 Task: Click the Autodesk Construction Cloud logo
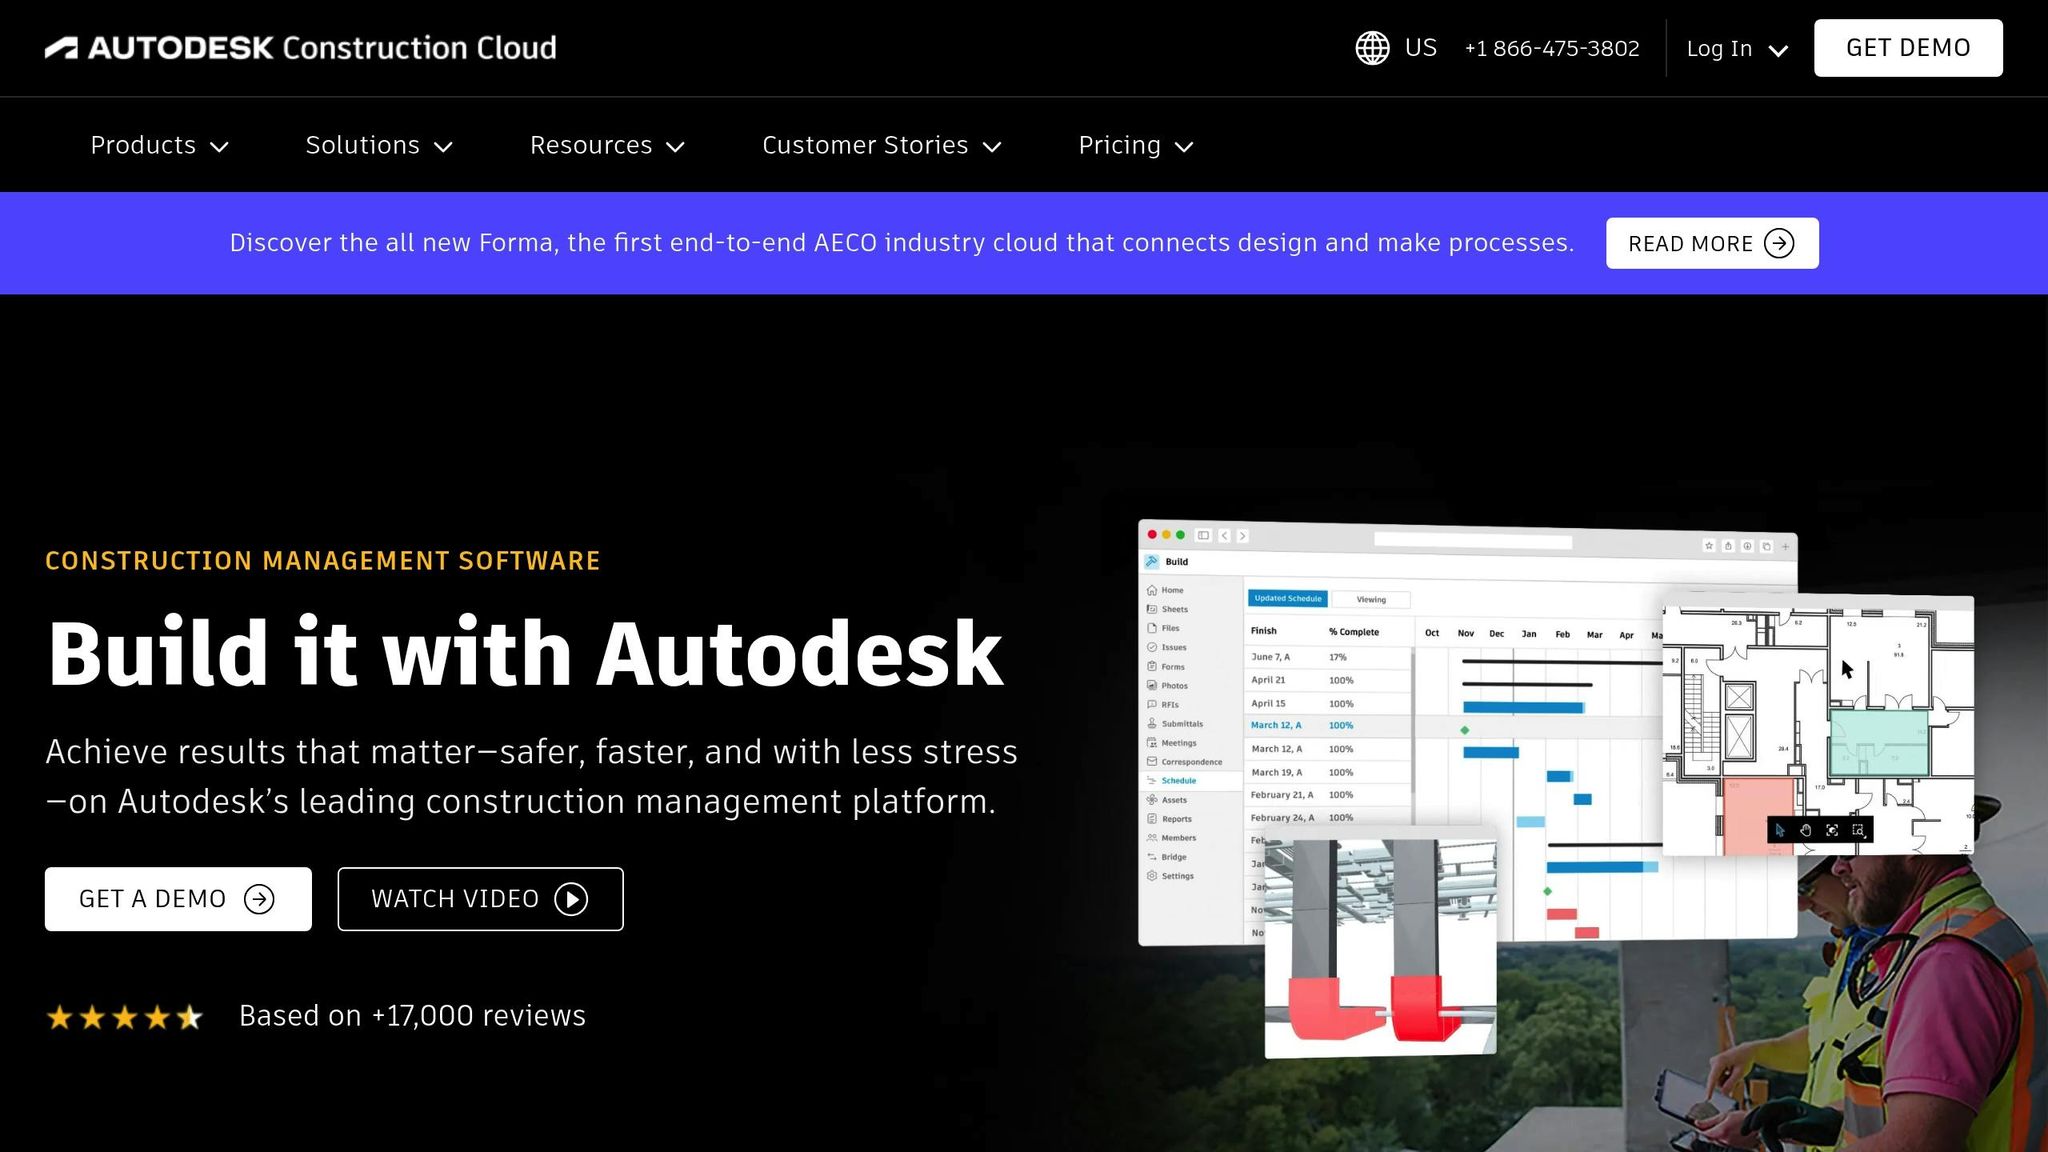300,48
